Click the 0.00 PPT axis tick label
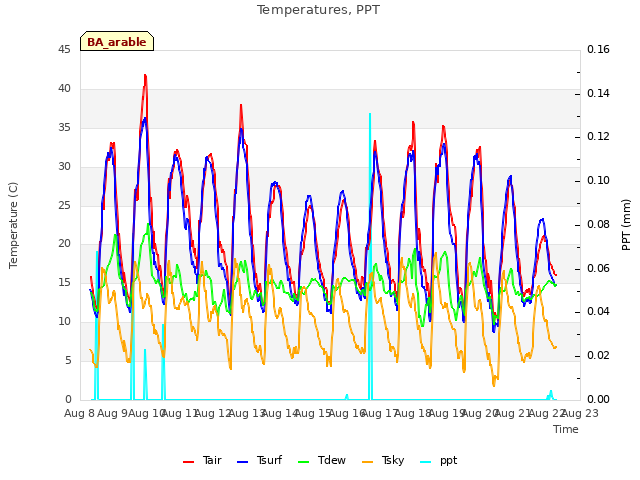Screen dimensions: 640x480 598,399
